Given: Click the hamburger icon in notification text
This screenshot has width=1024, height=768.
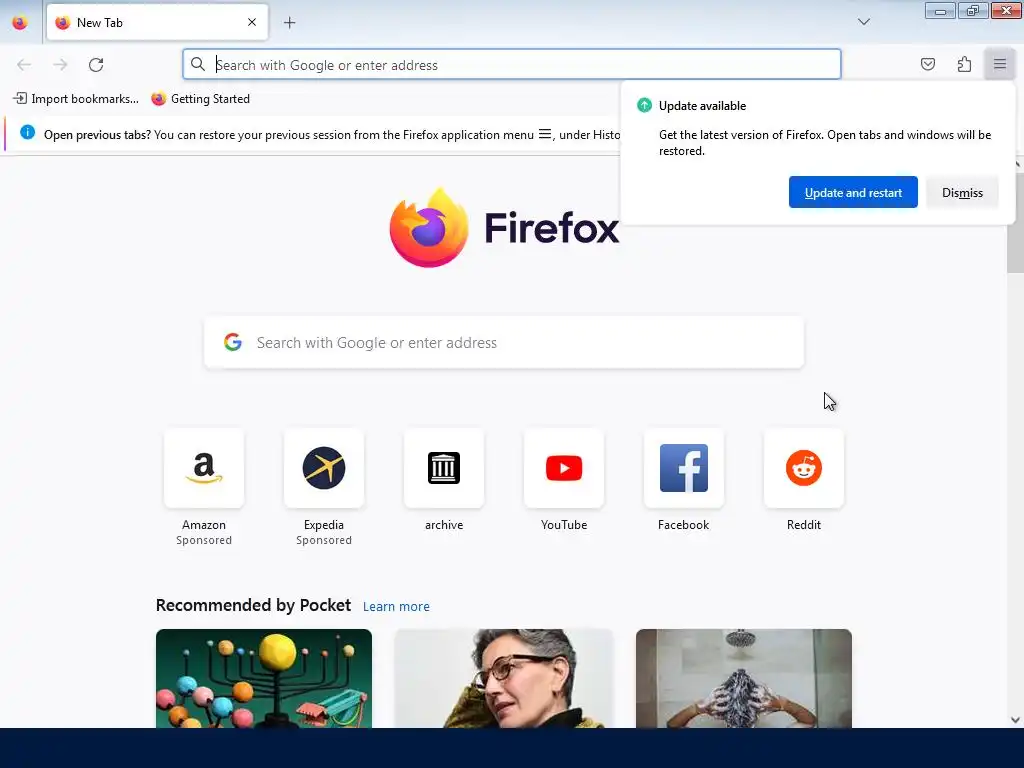Looking at the screenshot, I should tap(545, 134).
